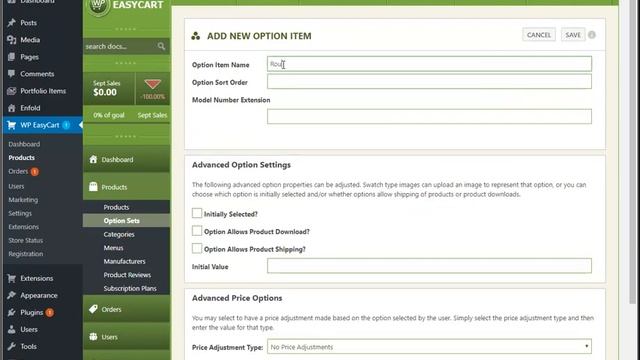
Task: Click the EasyCart Products box icon
Action: 93,187
